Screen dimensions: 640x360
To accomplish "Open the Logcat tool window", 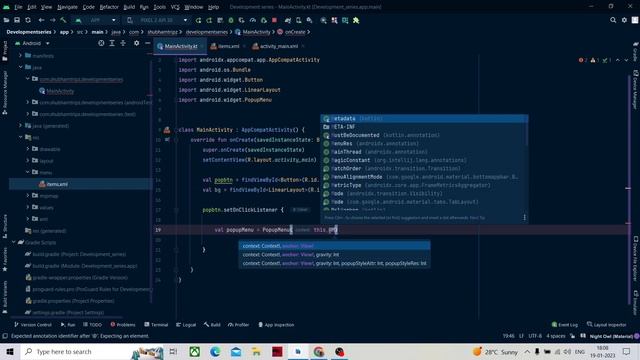I will pyautogui.click(x=186, y=325).
